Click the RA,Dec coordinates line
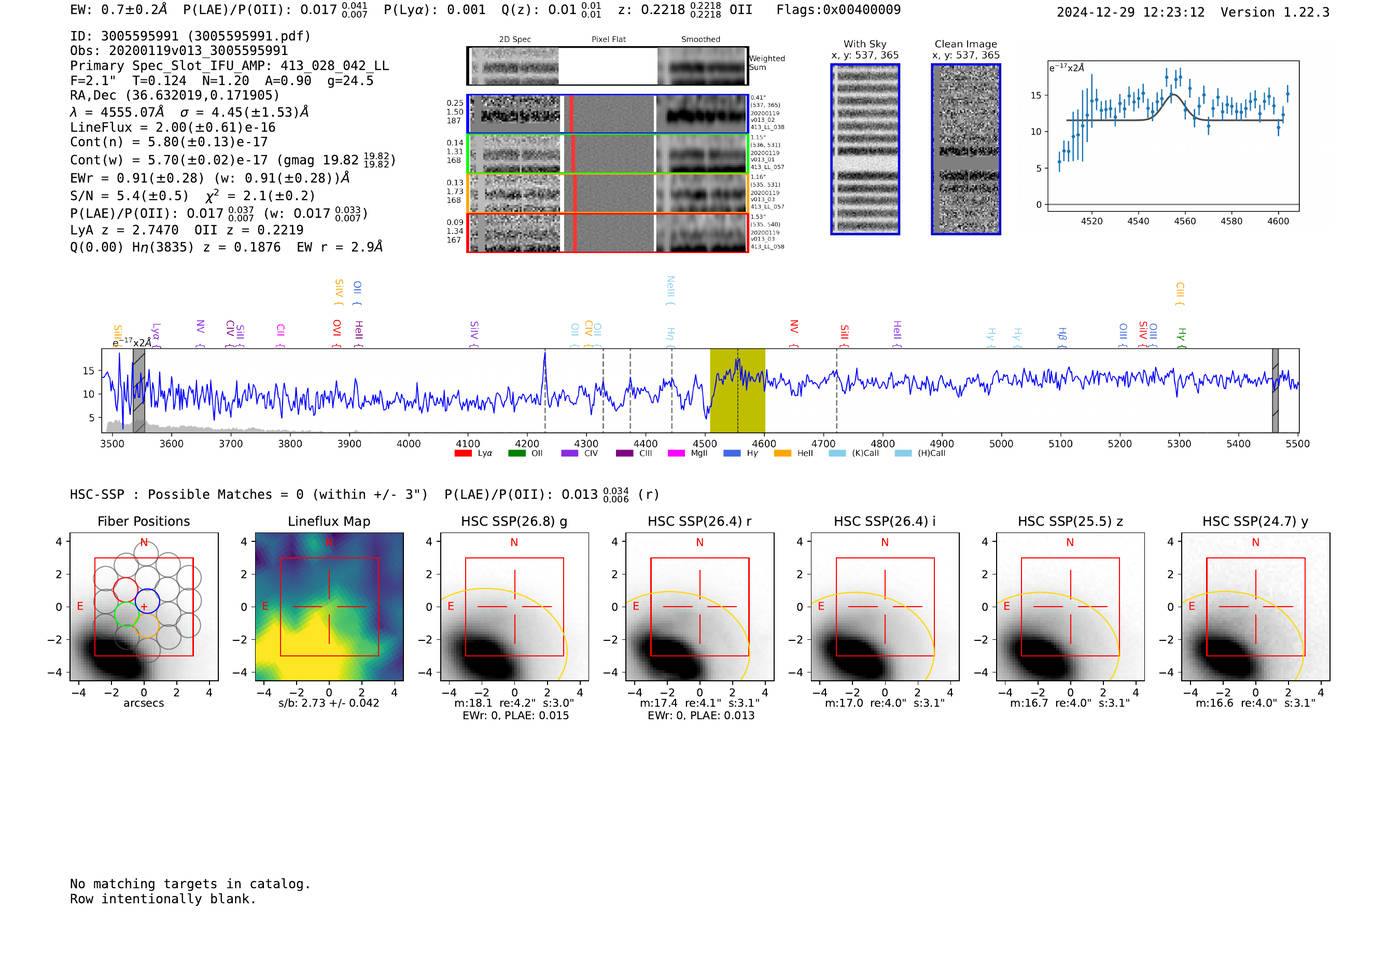 [x=175, y=95]
